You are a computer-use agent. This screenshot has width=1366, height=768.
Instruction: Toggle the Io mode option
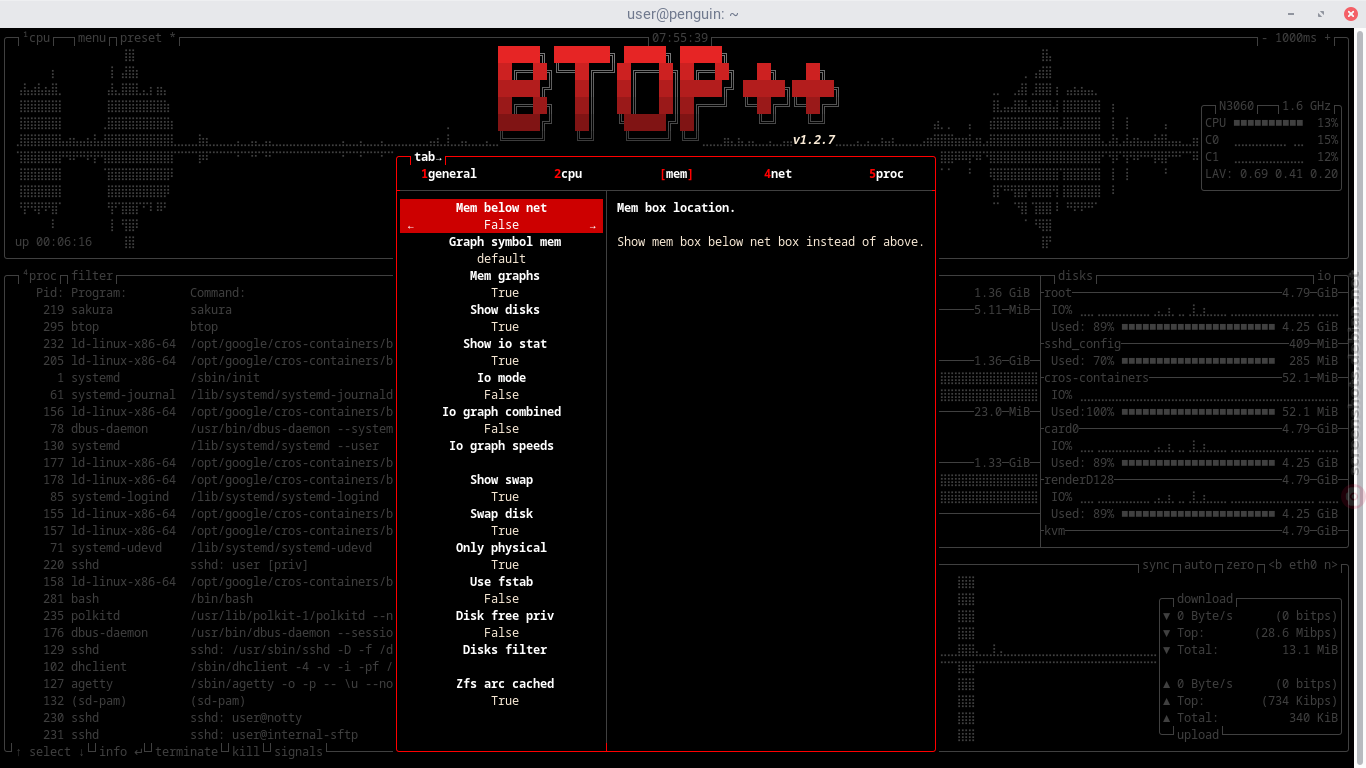[x=502, y=386]
